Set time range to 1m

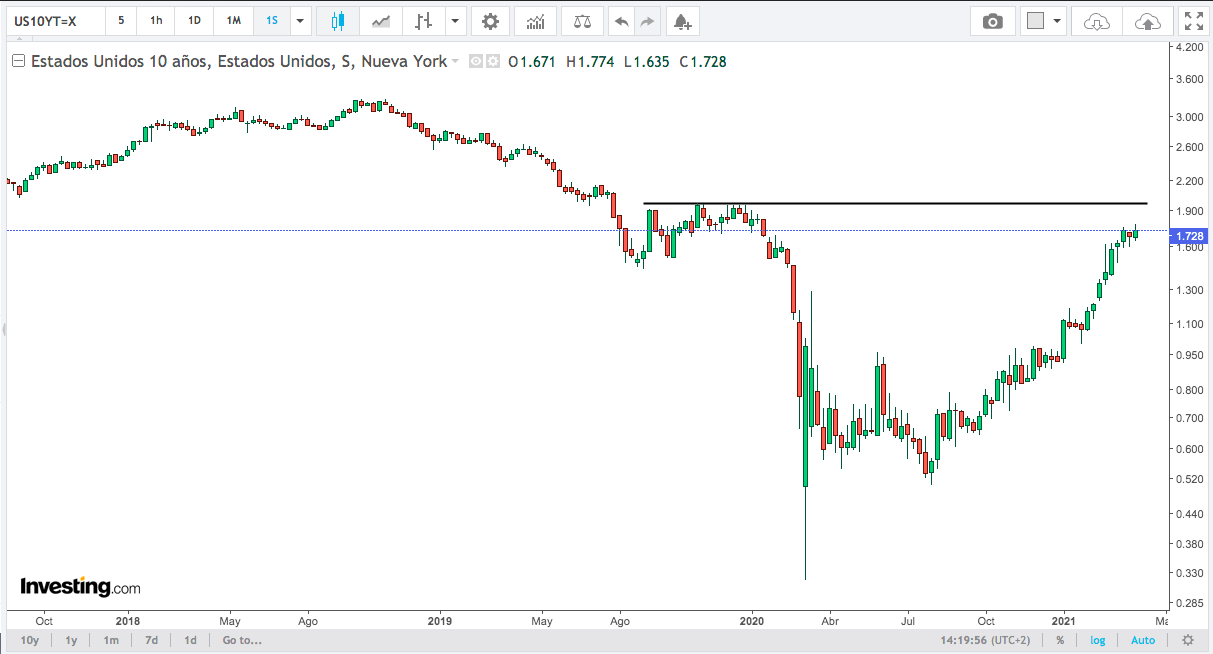(x=111, y=640)
